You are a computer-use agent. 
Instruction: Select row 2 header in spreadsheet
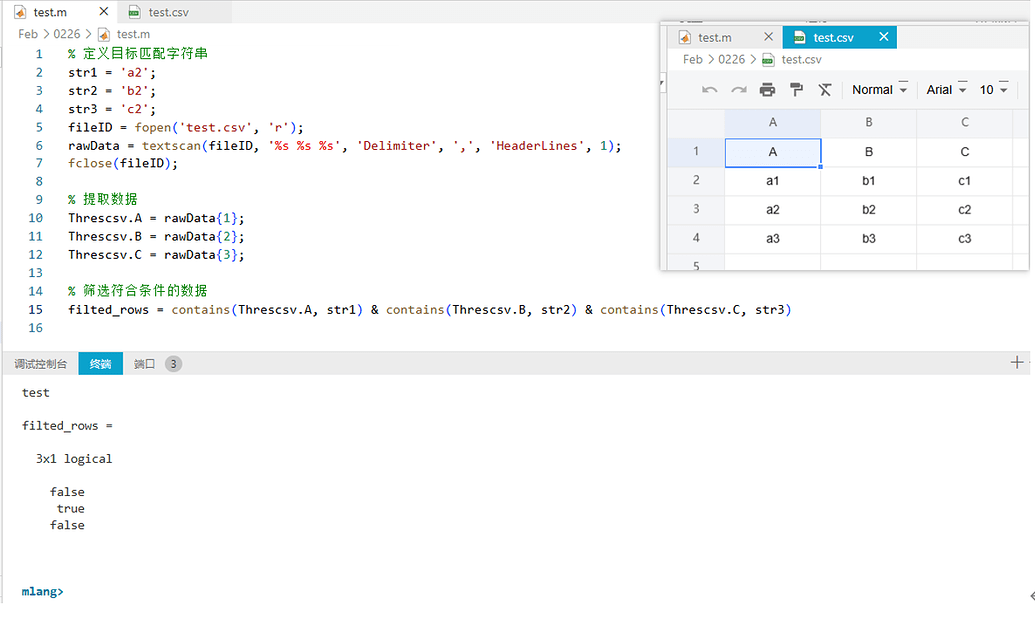click(696, 180)
